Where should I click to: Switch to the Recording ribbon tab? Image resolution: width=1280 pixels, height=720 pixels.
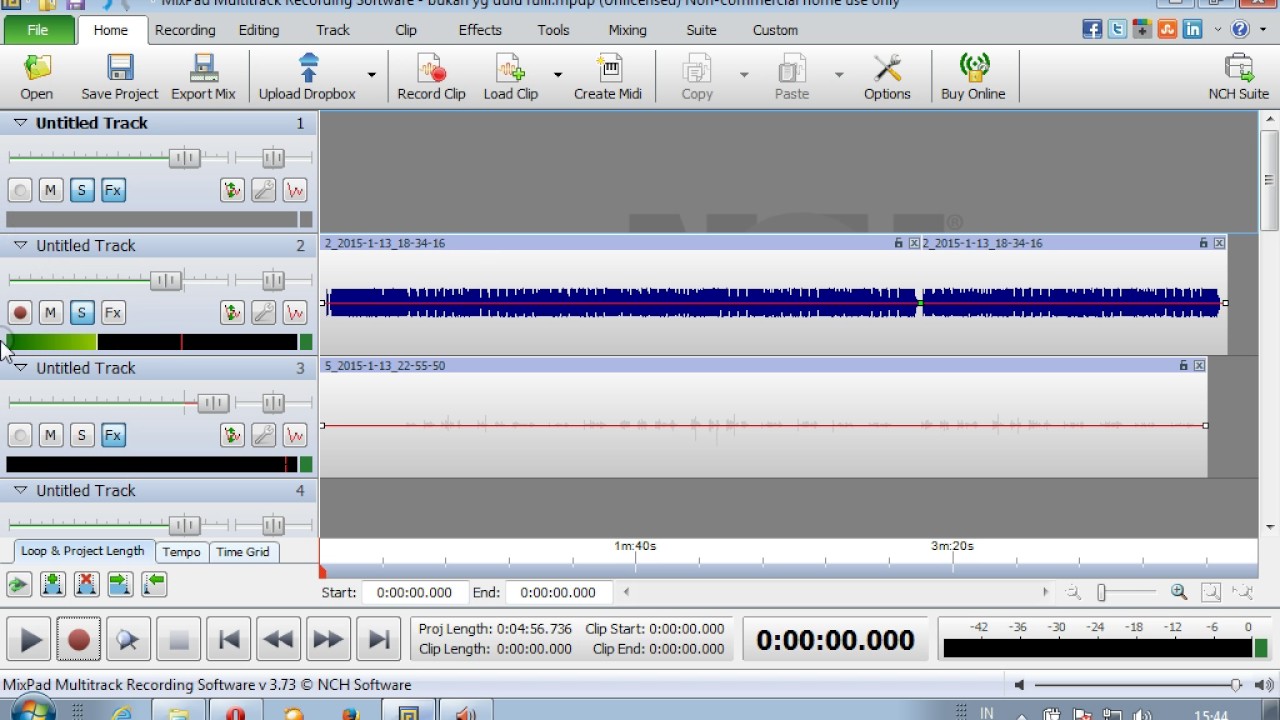(x=185, y=30)
